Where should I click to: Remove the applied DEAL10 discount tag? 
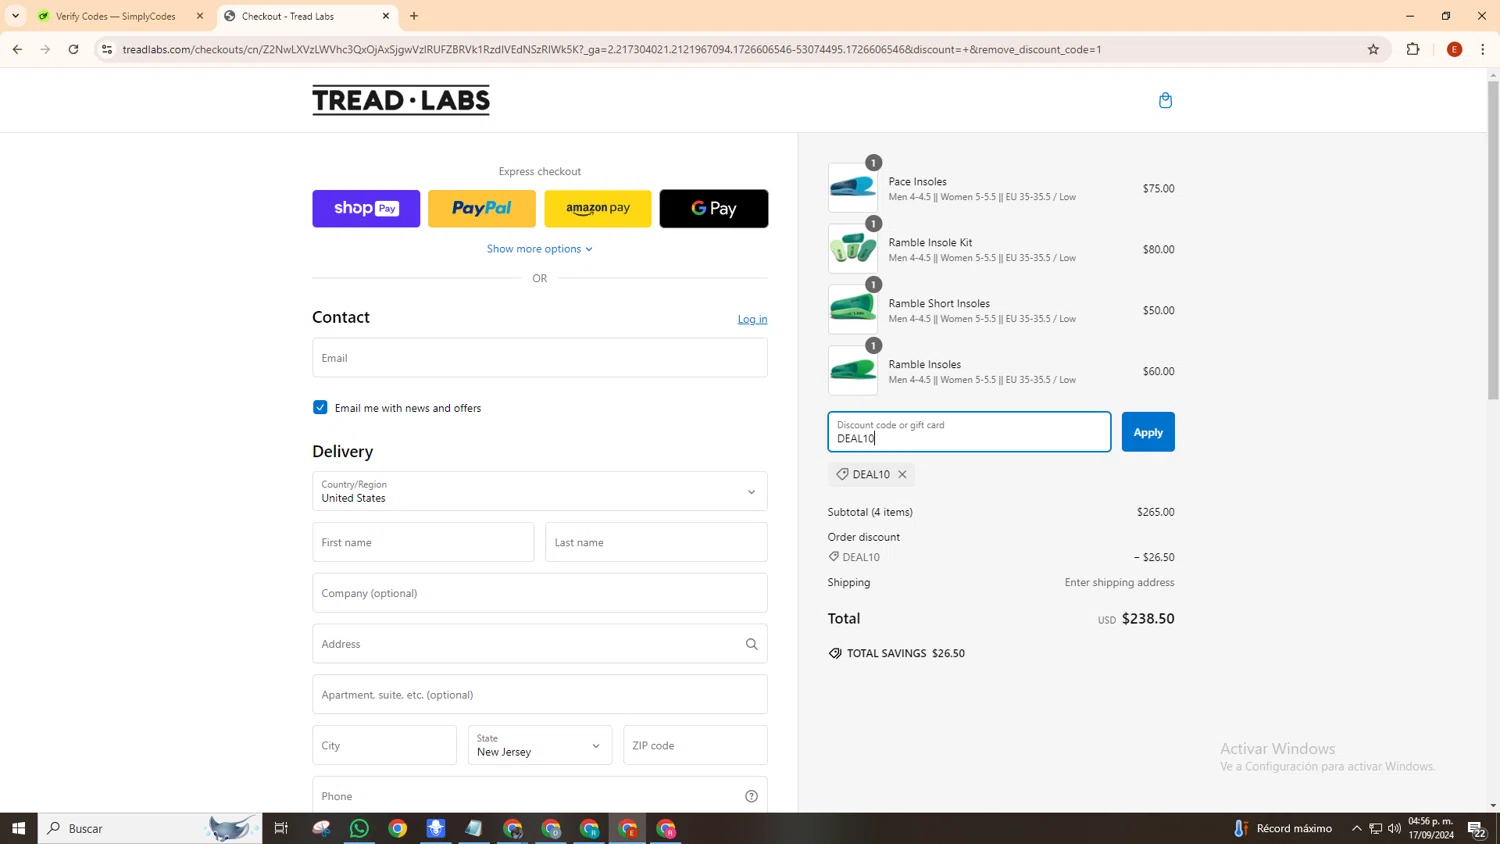(902, 474)
